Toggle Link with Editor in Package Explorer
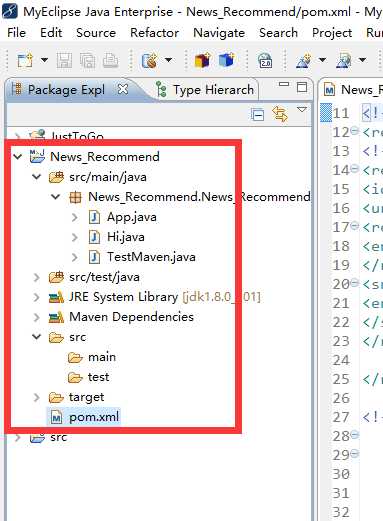Screen dimensions: 383x521 [280, 114]
